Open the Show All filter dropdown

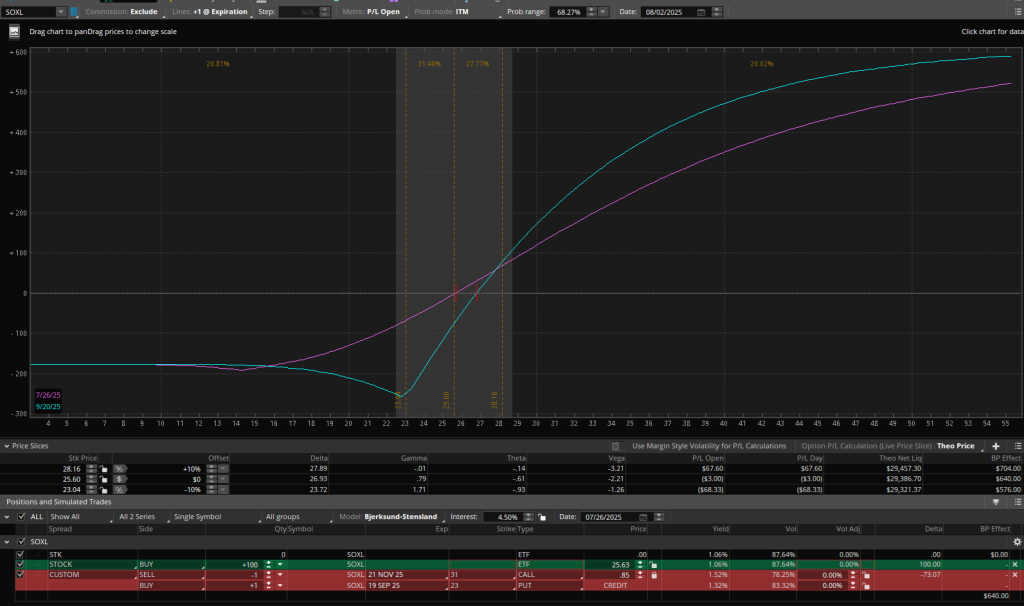coord(80,517)
